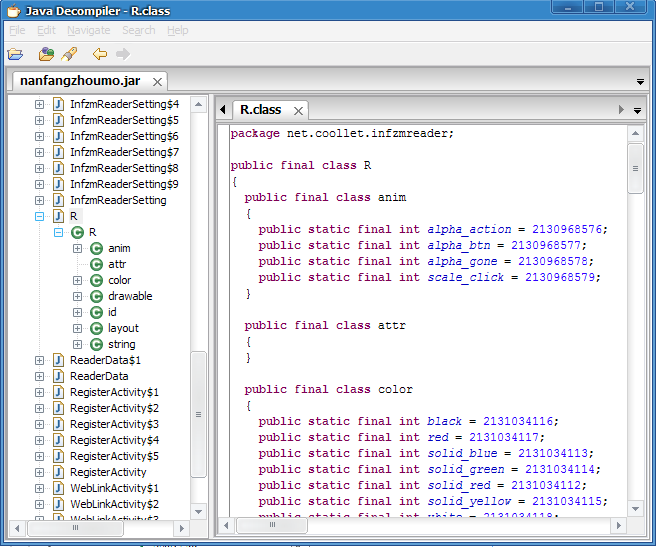Click tree panel vertical scrollbar thumb
The height and width of the screenshot is (547, 656).
199,415
